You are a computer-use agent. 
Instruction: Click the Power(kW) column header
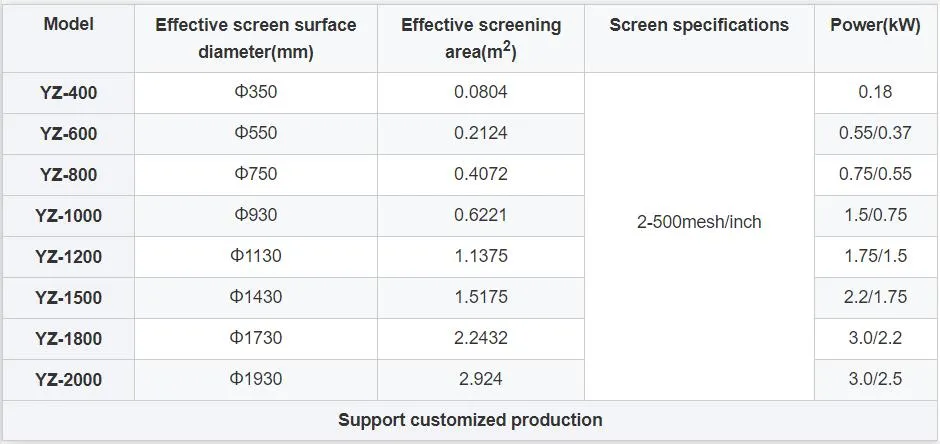tap(875, 26)
